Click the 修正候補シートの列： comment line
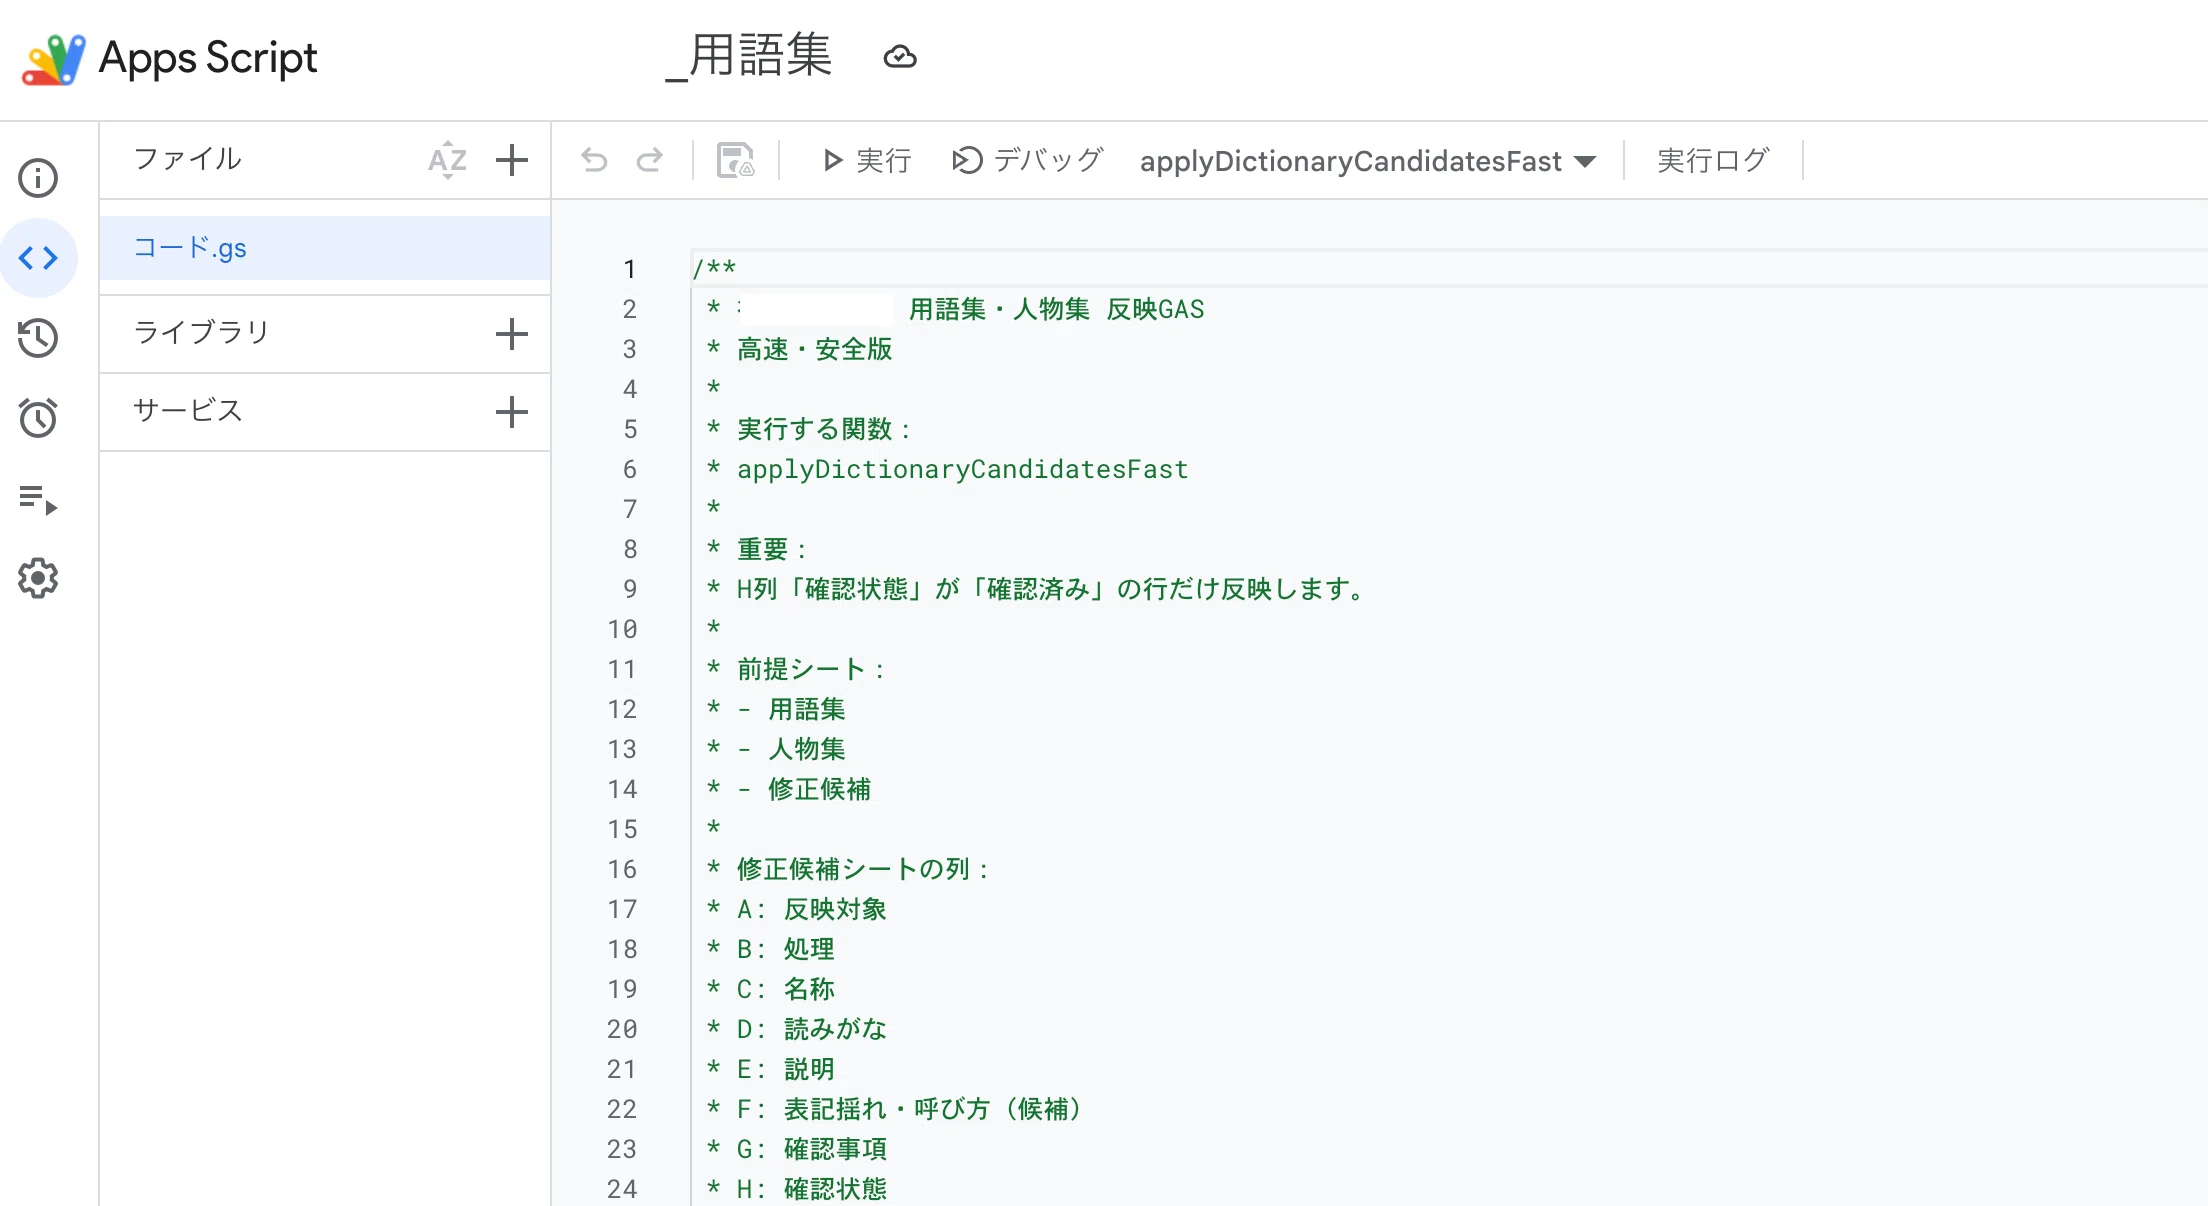2208x1206 pixels. [x=863, y=869]
